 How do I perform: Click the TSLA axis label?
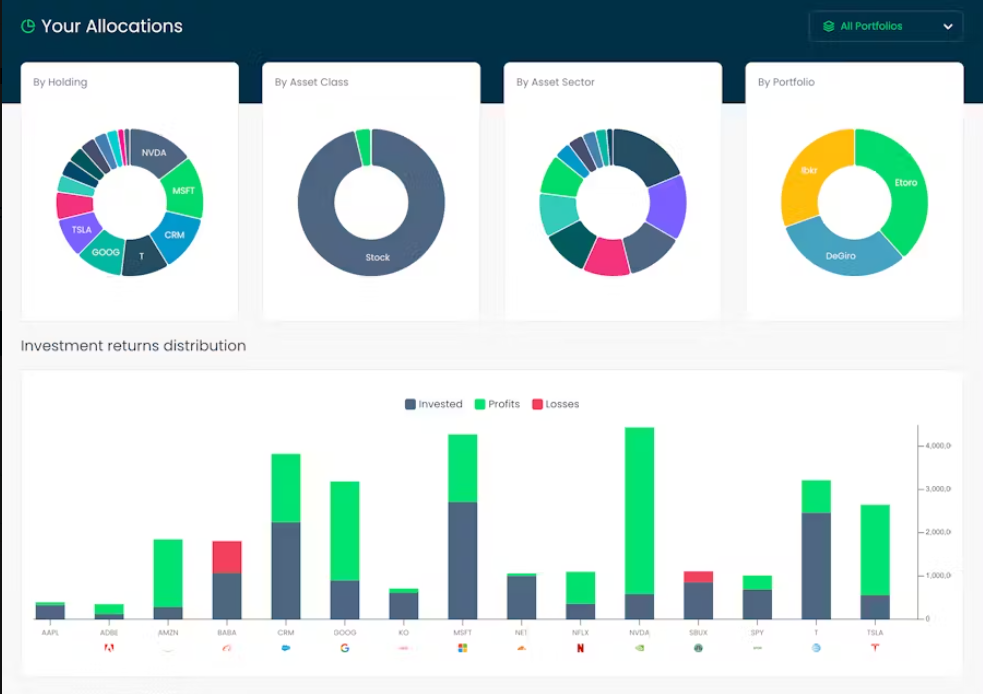coord(875,633)
